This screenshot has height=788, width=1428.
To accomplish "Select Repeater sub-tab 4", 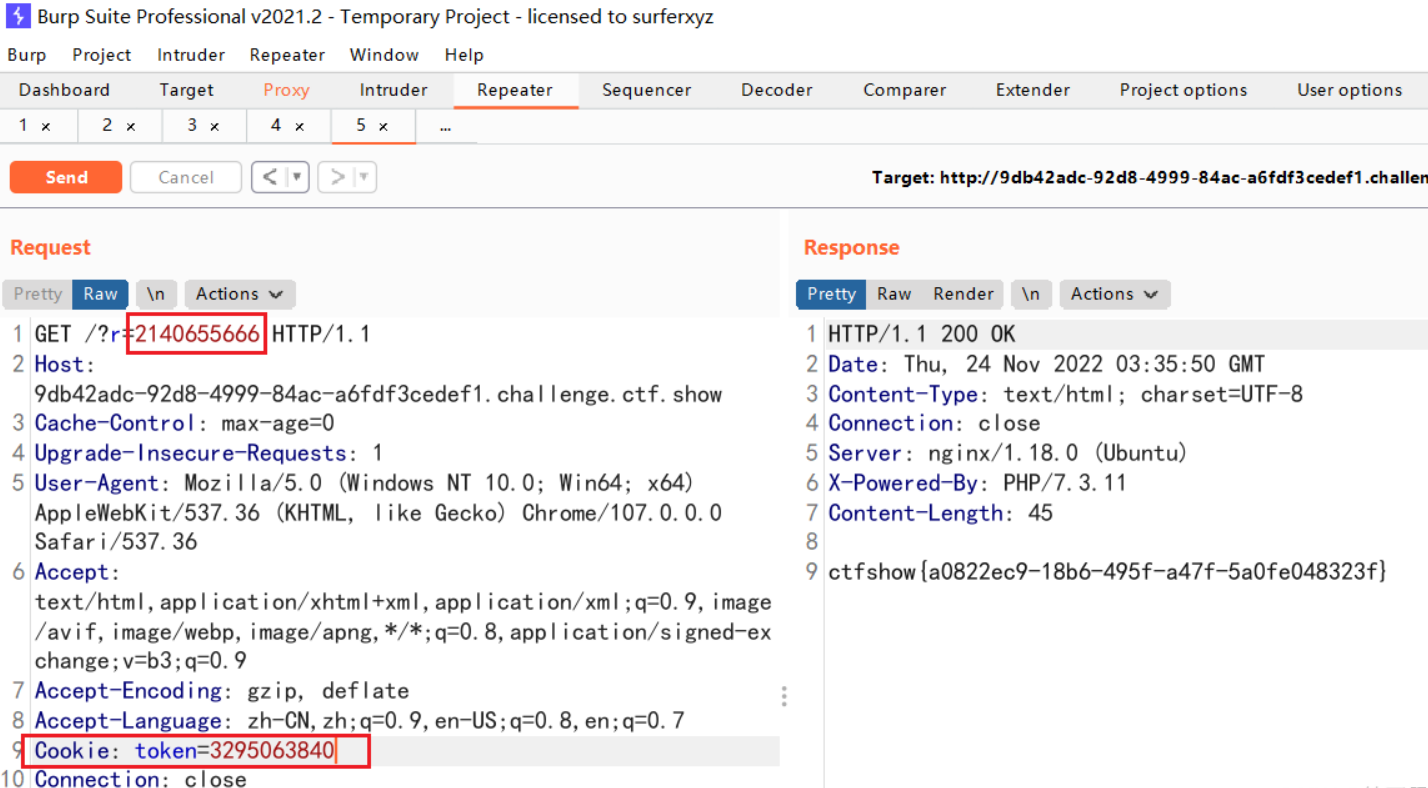I will [276, 126].
